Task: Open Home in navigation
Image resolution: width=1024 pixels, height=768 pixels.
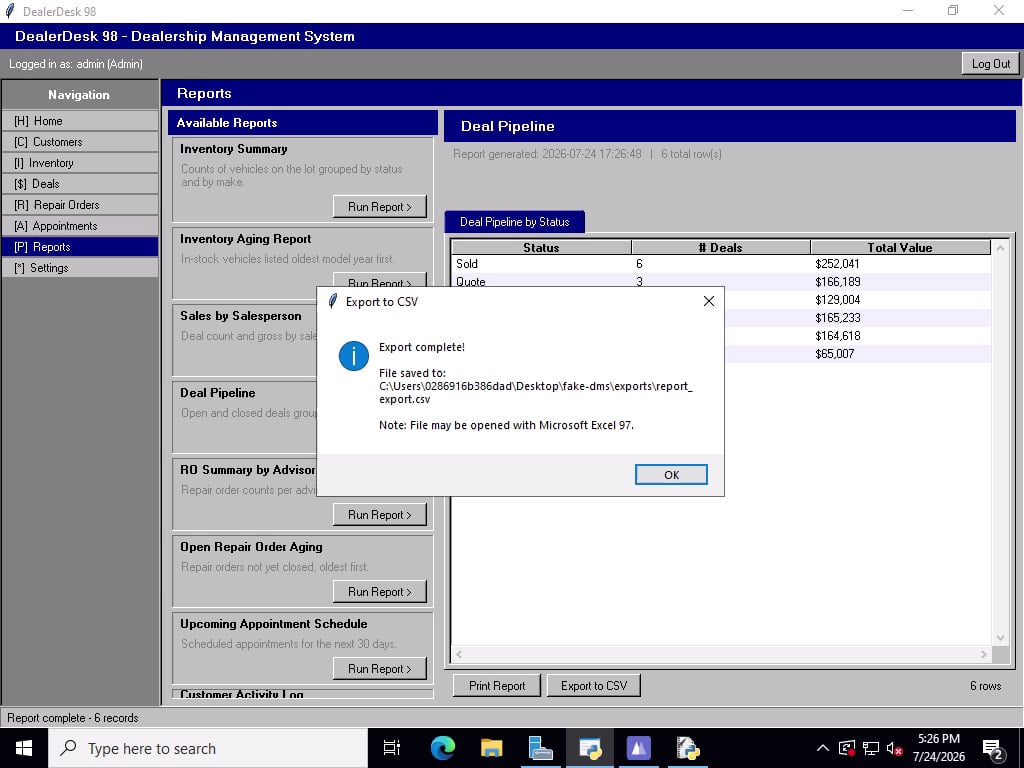Action: 80,121
